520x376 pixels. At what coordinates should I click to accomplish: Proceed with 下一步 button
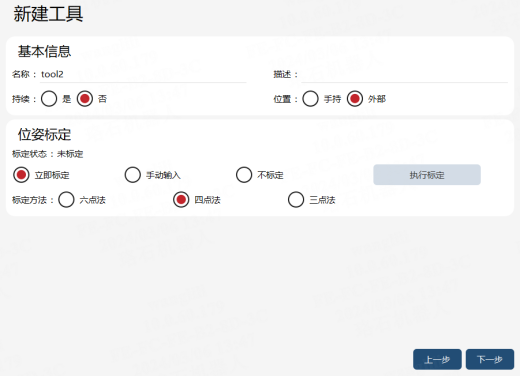(490, 359)
